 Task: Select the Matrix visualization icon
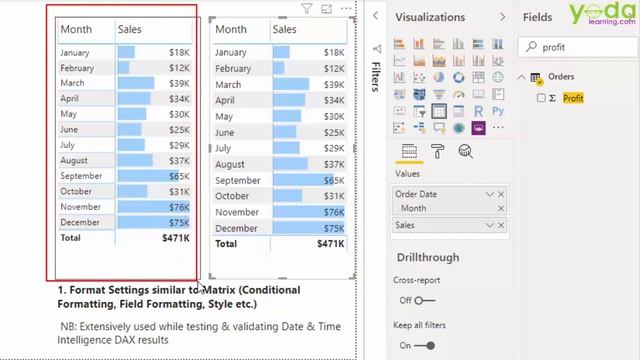coord(458,111)
